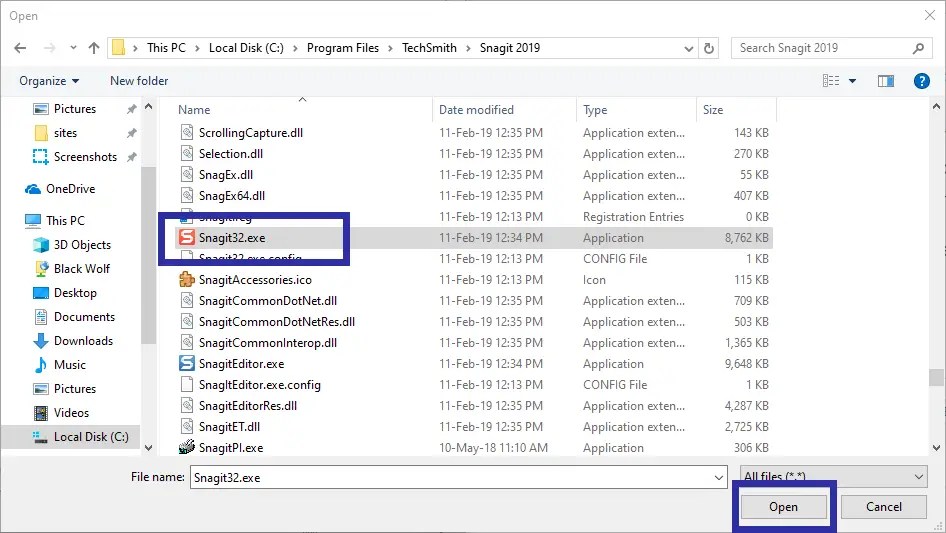Image resolution: width=946 pixels, height=533 pixels.
Task: Toggle the preview pane icon
Action: point(886,81)
